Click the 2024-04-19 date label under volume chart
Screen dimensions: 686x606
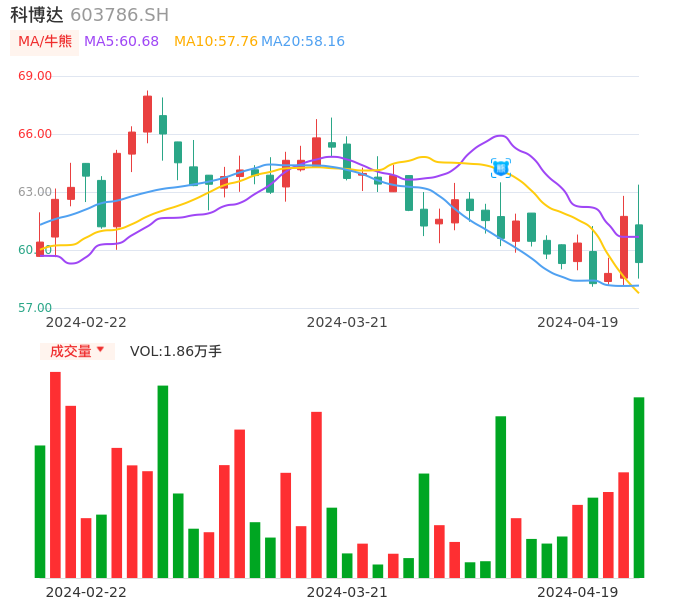(577, 592)
